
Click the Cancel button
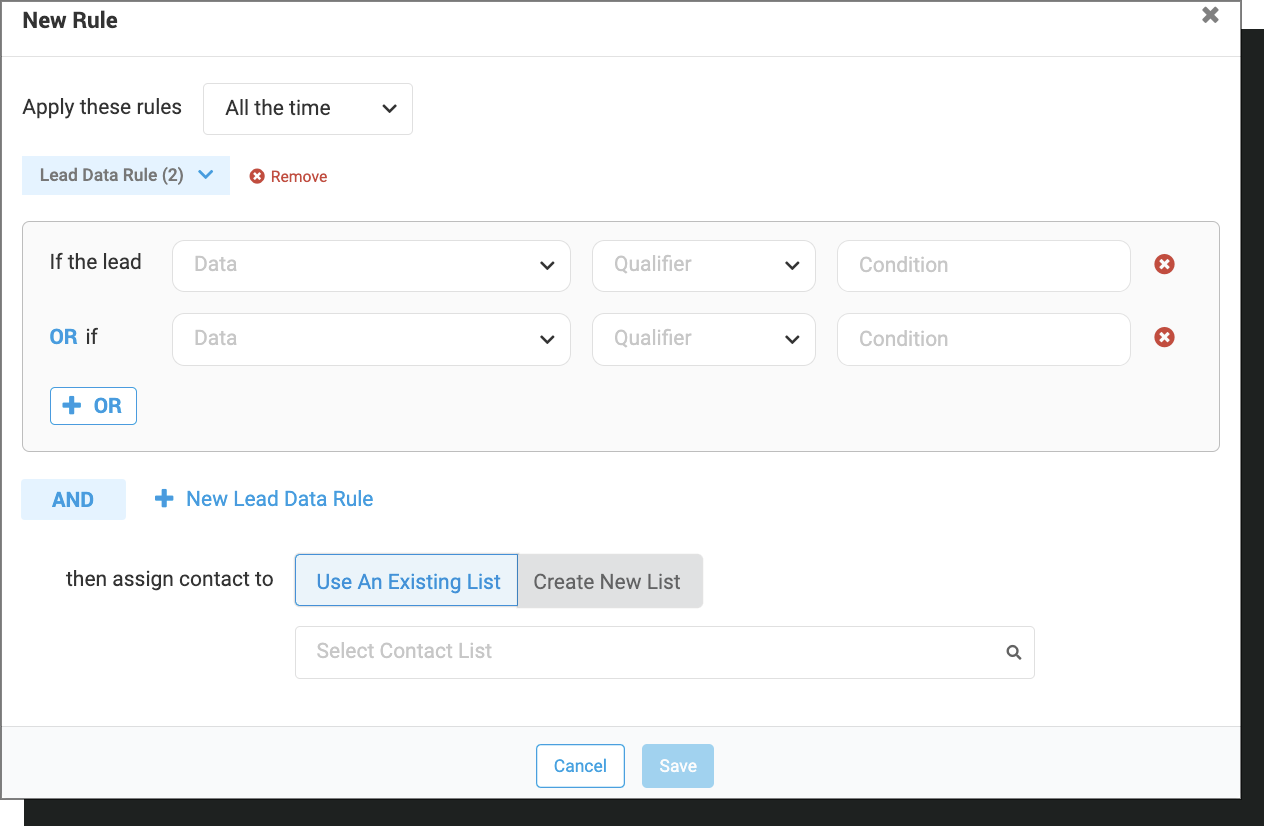tap(580, 766)
